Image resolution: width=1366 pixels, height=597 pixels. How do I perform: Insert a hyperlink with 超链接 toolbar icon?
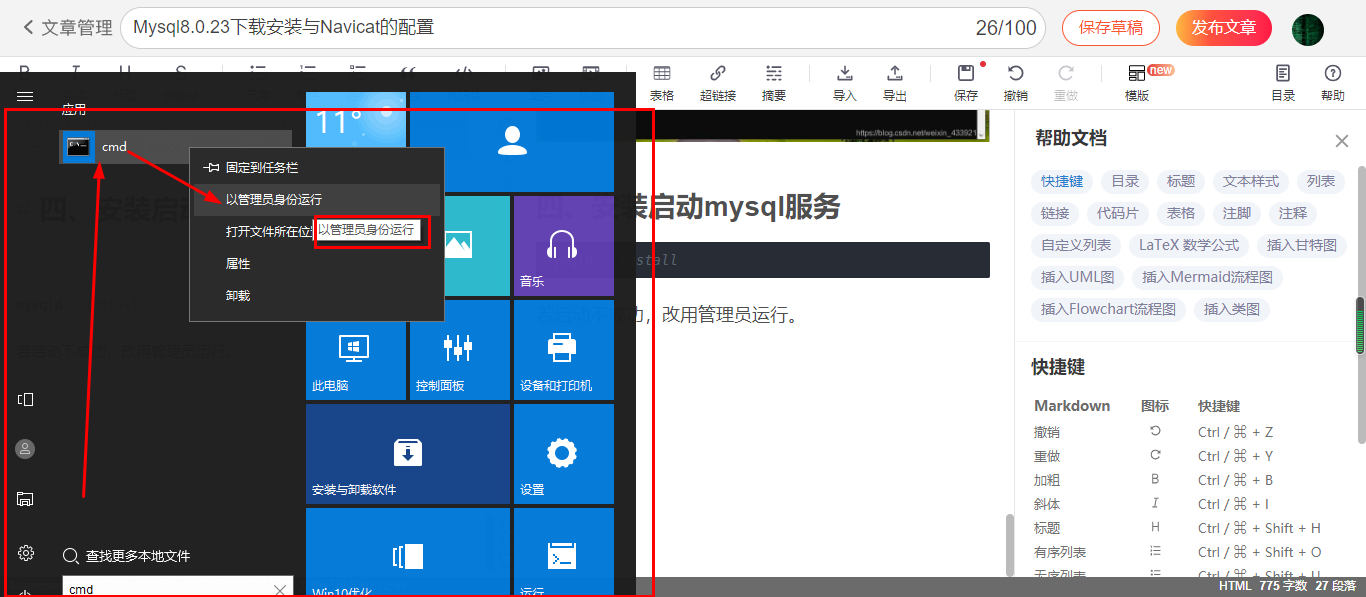(718, 83)
